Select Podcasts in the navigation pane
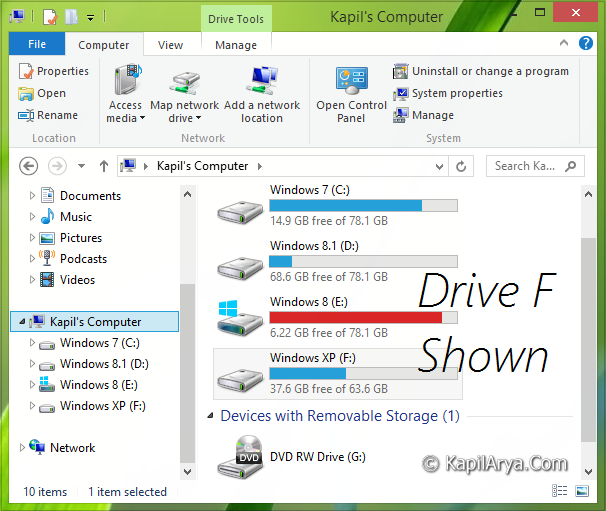This screenshot has width=606, height=511. 83,259
